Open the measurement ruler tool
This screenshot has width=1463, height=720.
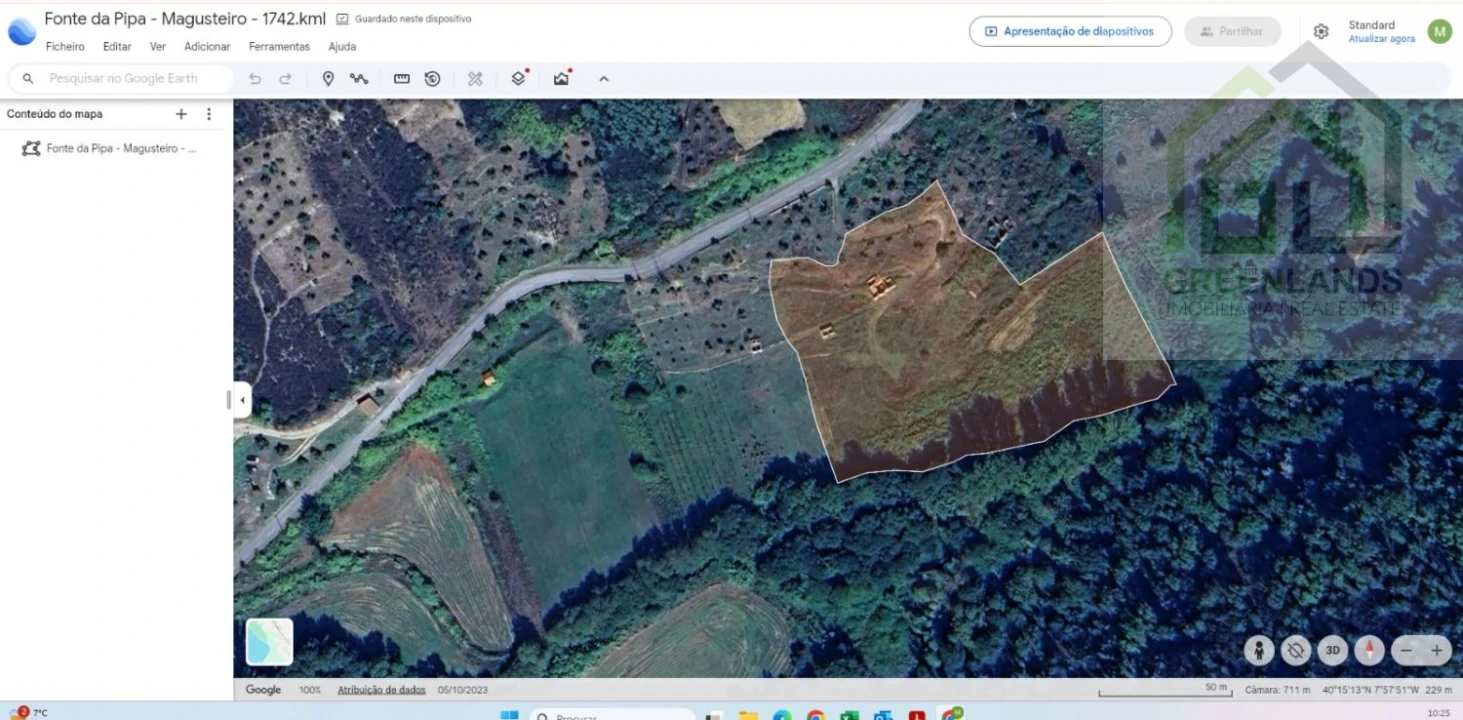[401, 78]
